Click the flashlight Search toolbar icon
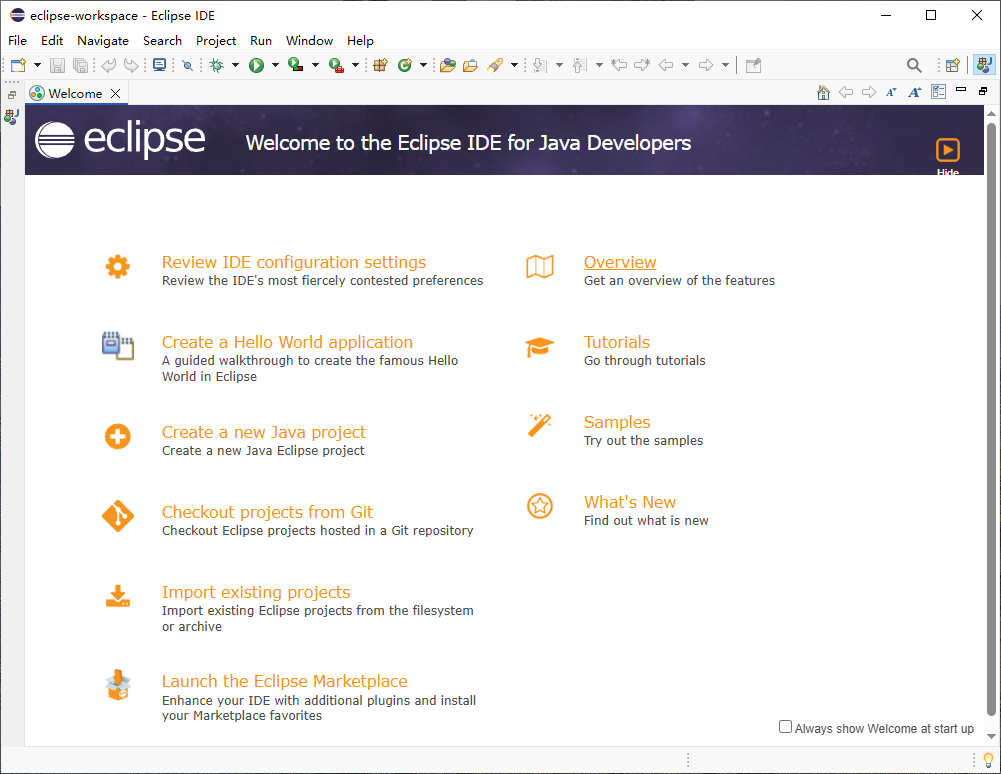Viewport: 1001px width, 774px height. [x=495, y=65]
